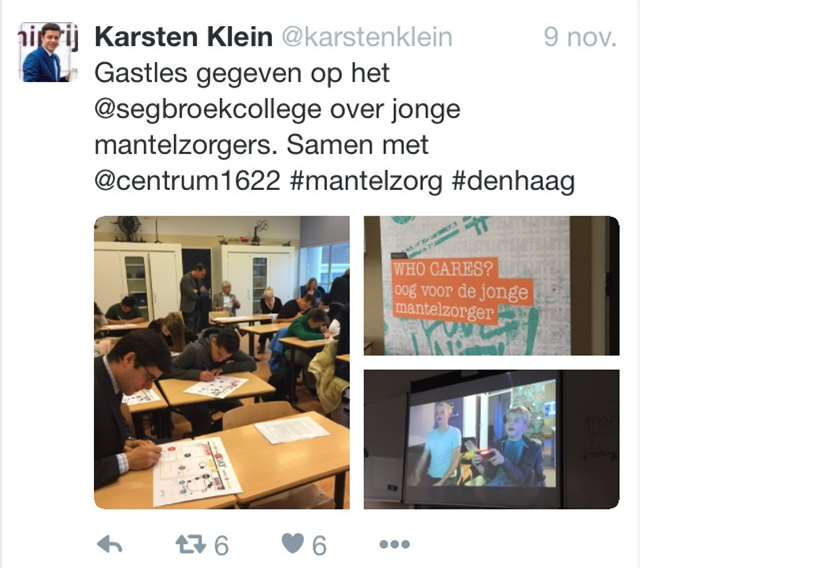Open the #denhaag hashtag
The height and width of the screenshot is (568, 814).
pos(513,181)
